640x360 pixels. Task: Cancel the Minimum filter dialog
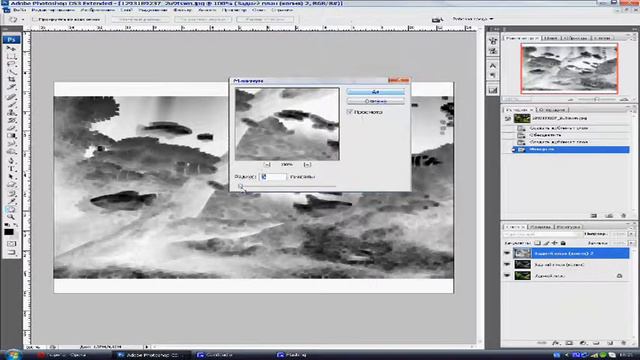tap(376, 101)
